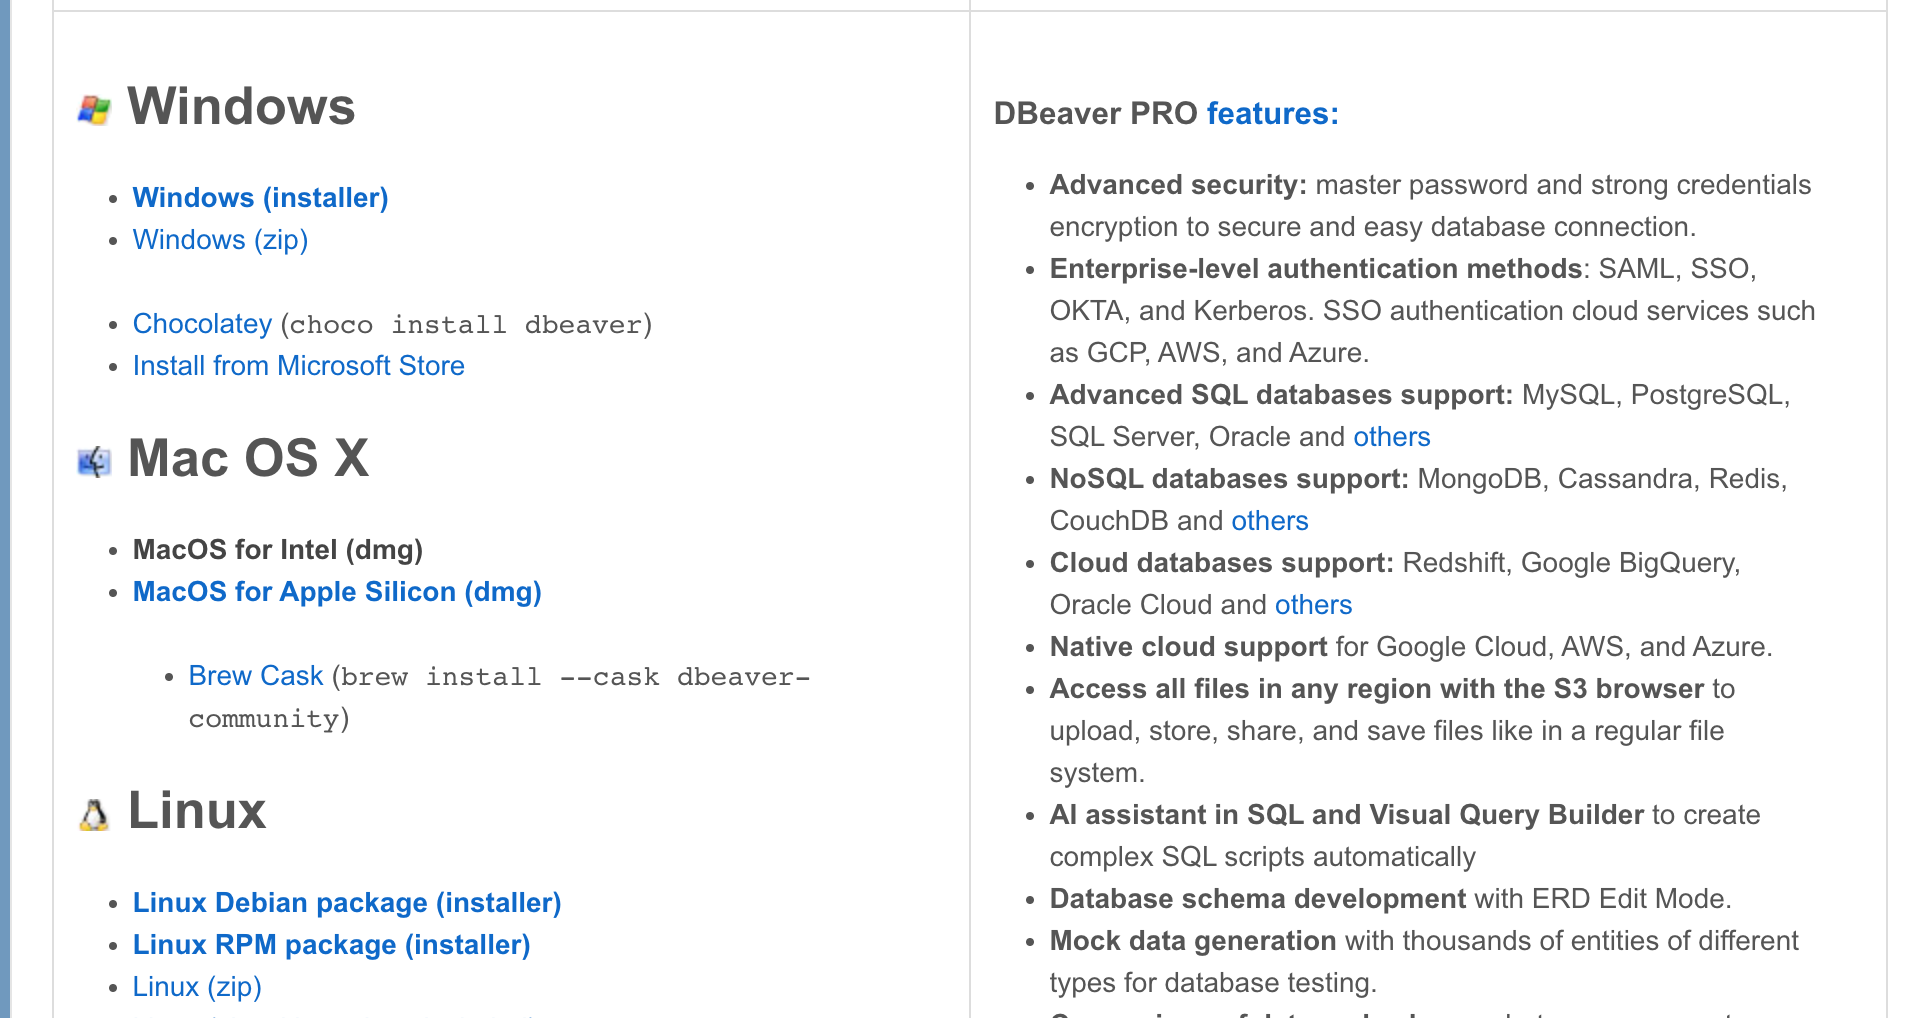Click the Windows section heading
Viewport: 1906px width, 1018px height.
click(241, 106)
